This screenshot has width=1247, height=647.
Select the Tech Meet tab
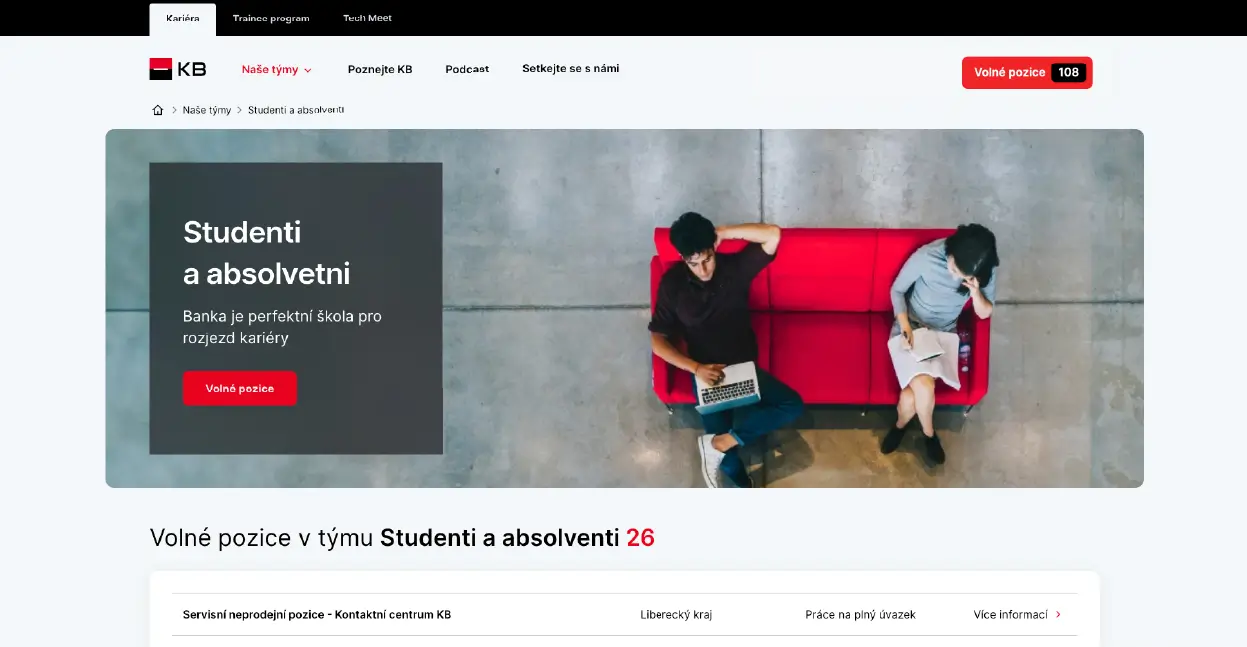367,18
